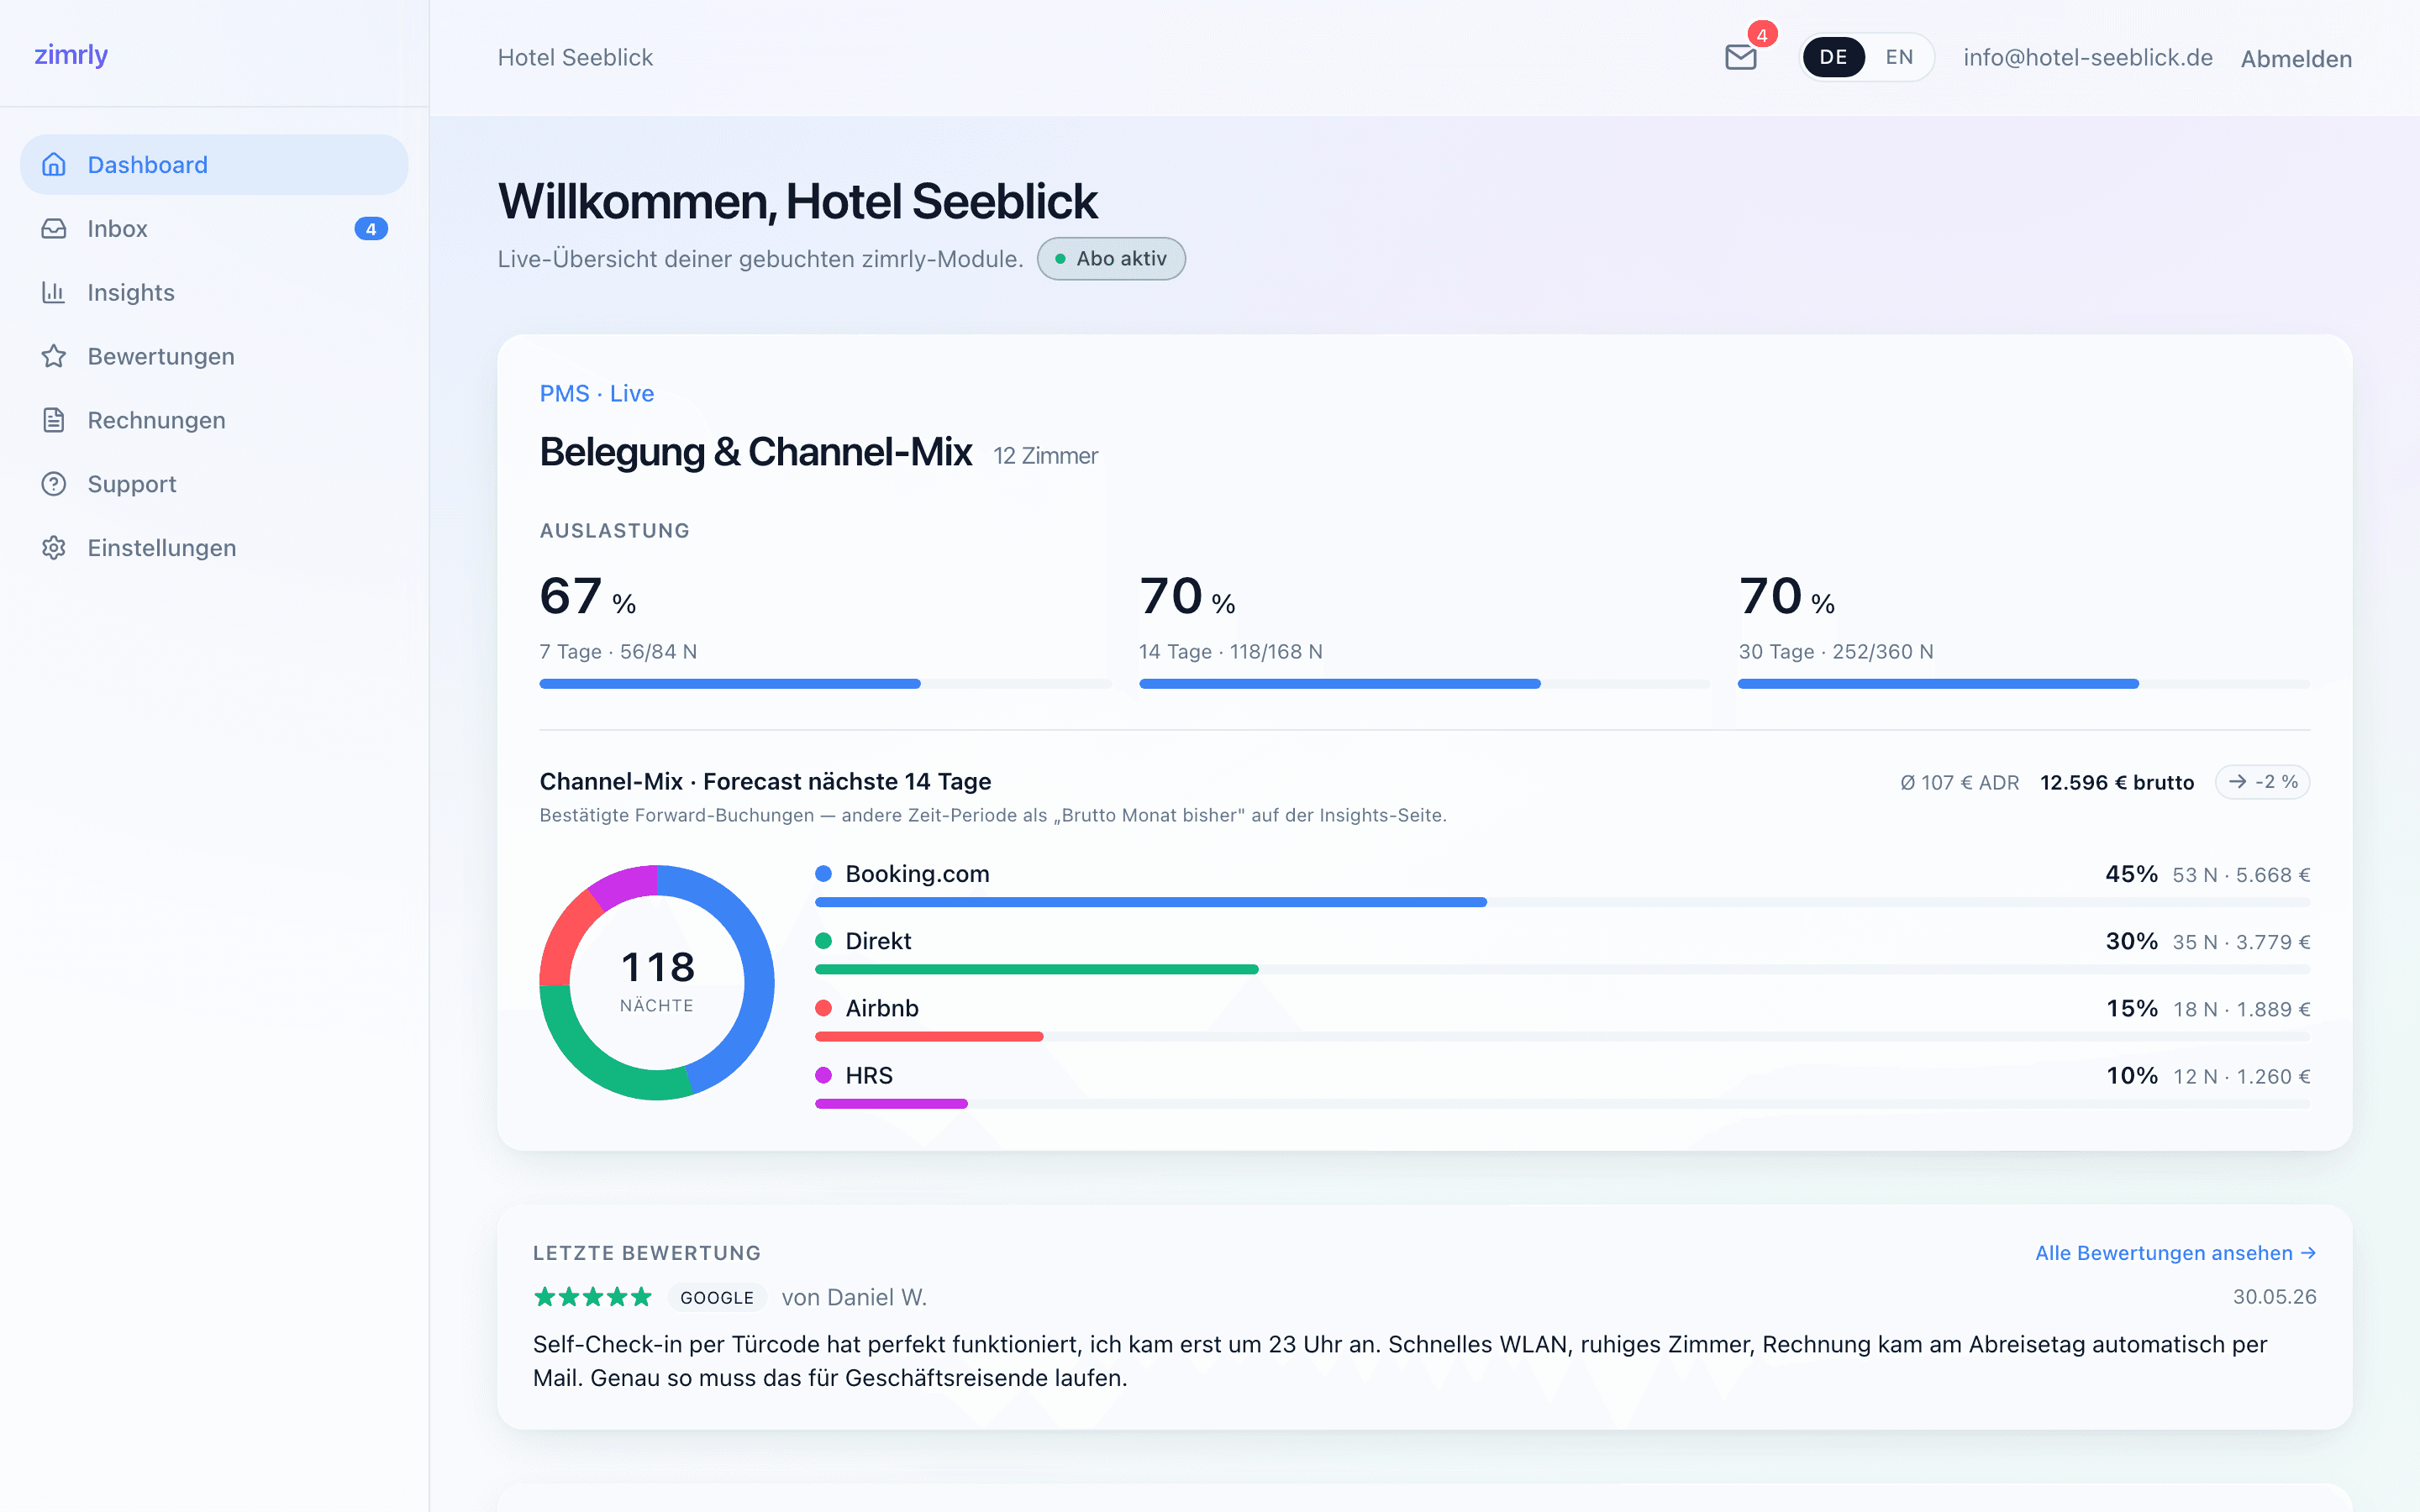Click the HRS purple legend dot
Viewport: 2420px width, 1512px height.
(x=824, y=1075)
